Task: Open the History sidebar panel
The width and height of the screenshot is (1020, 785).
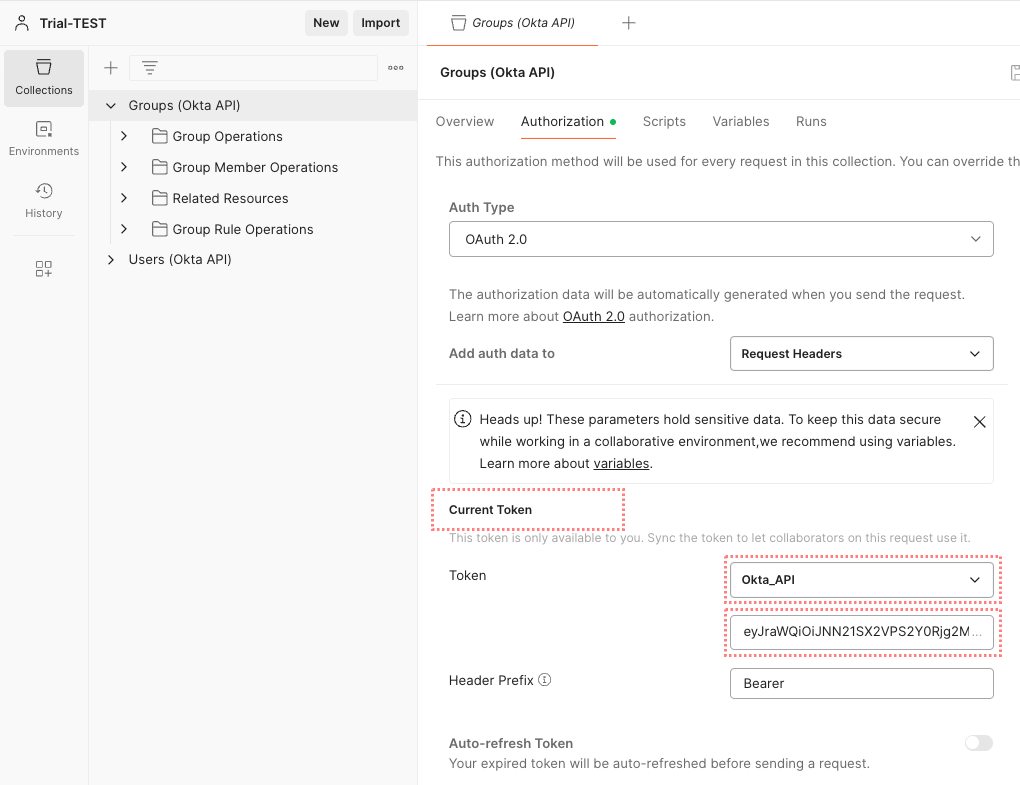Action: click(44, 200)
